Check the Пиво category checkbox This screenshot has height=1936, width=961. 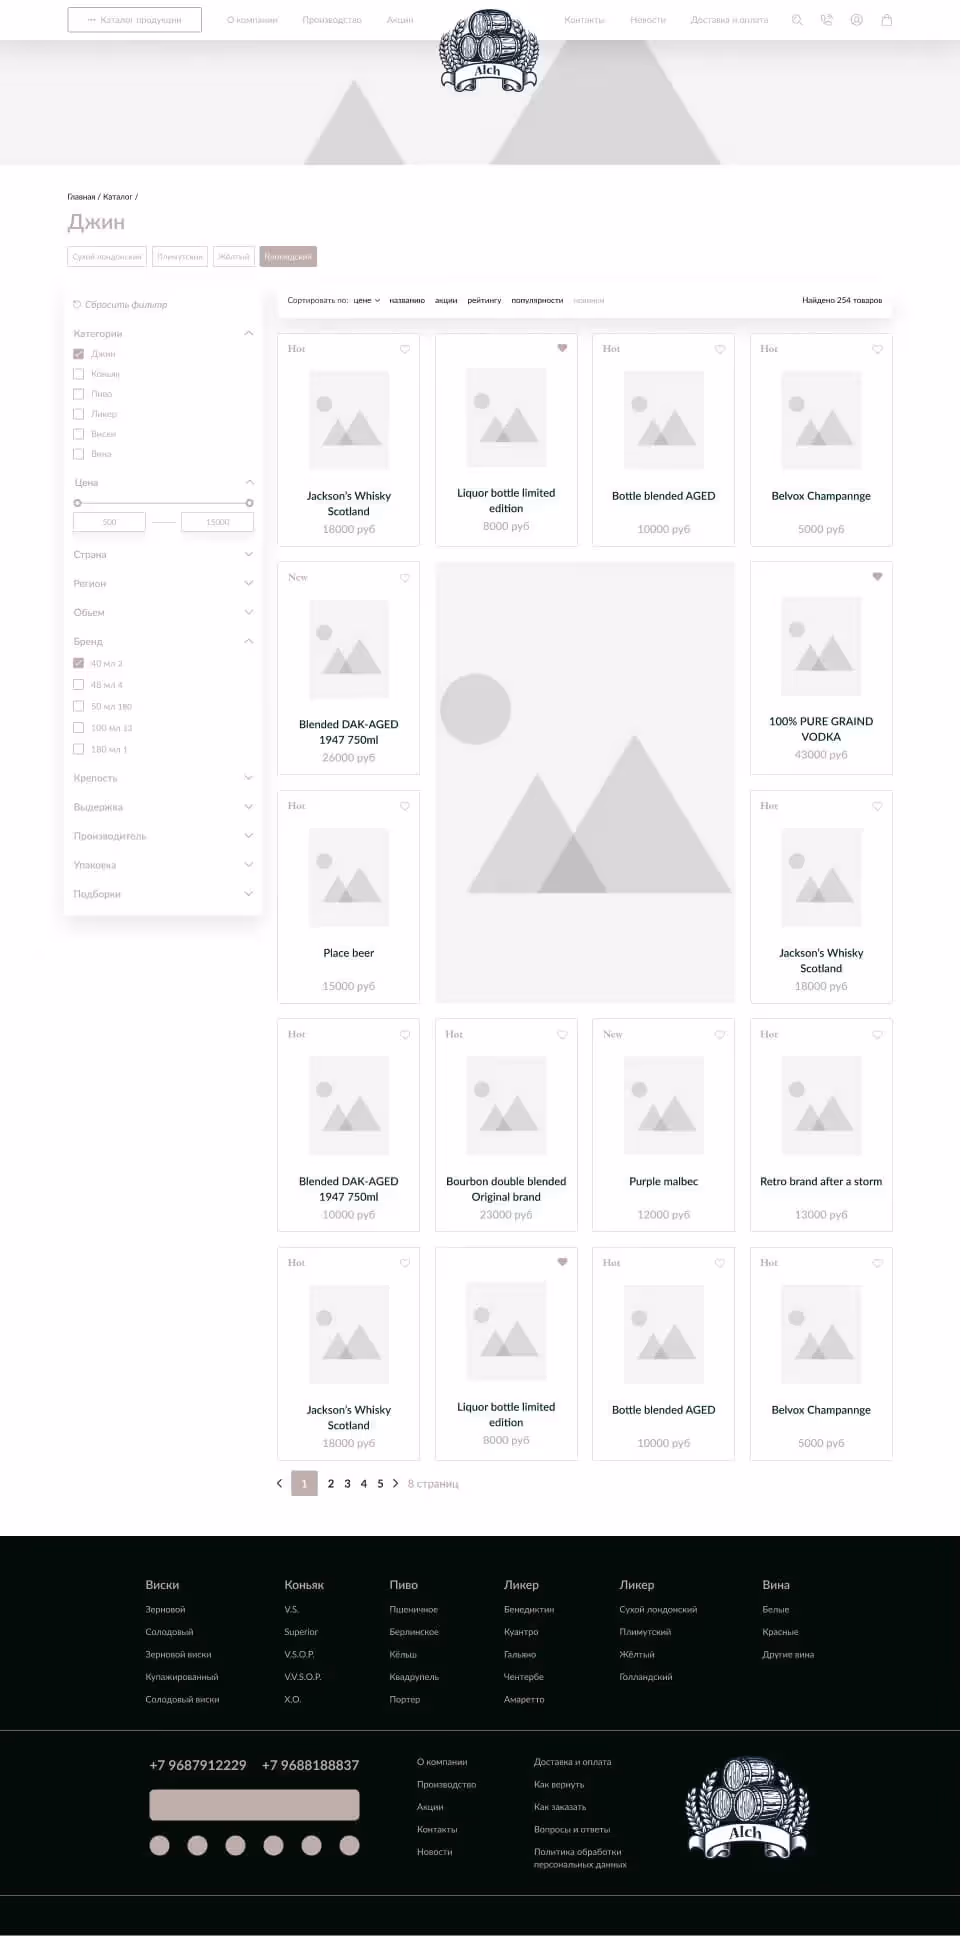[78, 394]
